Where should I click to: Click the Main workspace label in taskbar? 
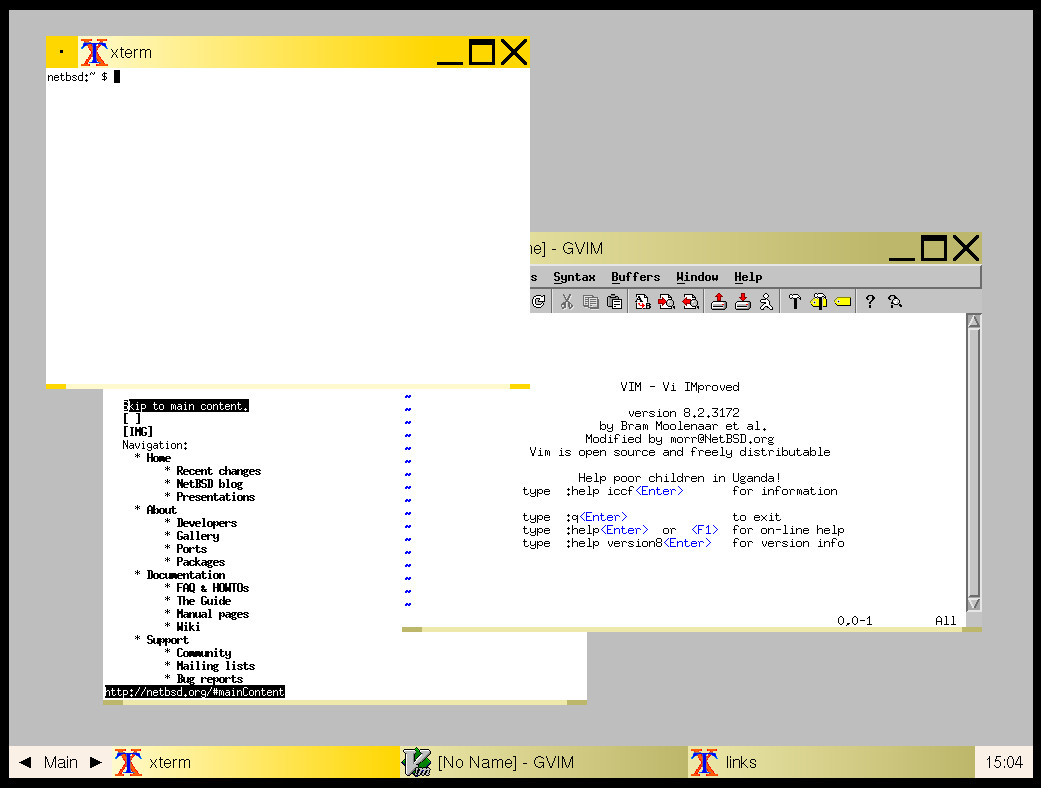pyautogui.click(x=60, y=762)
